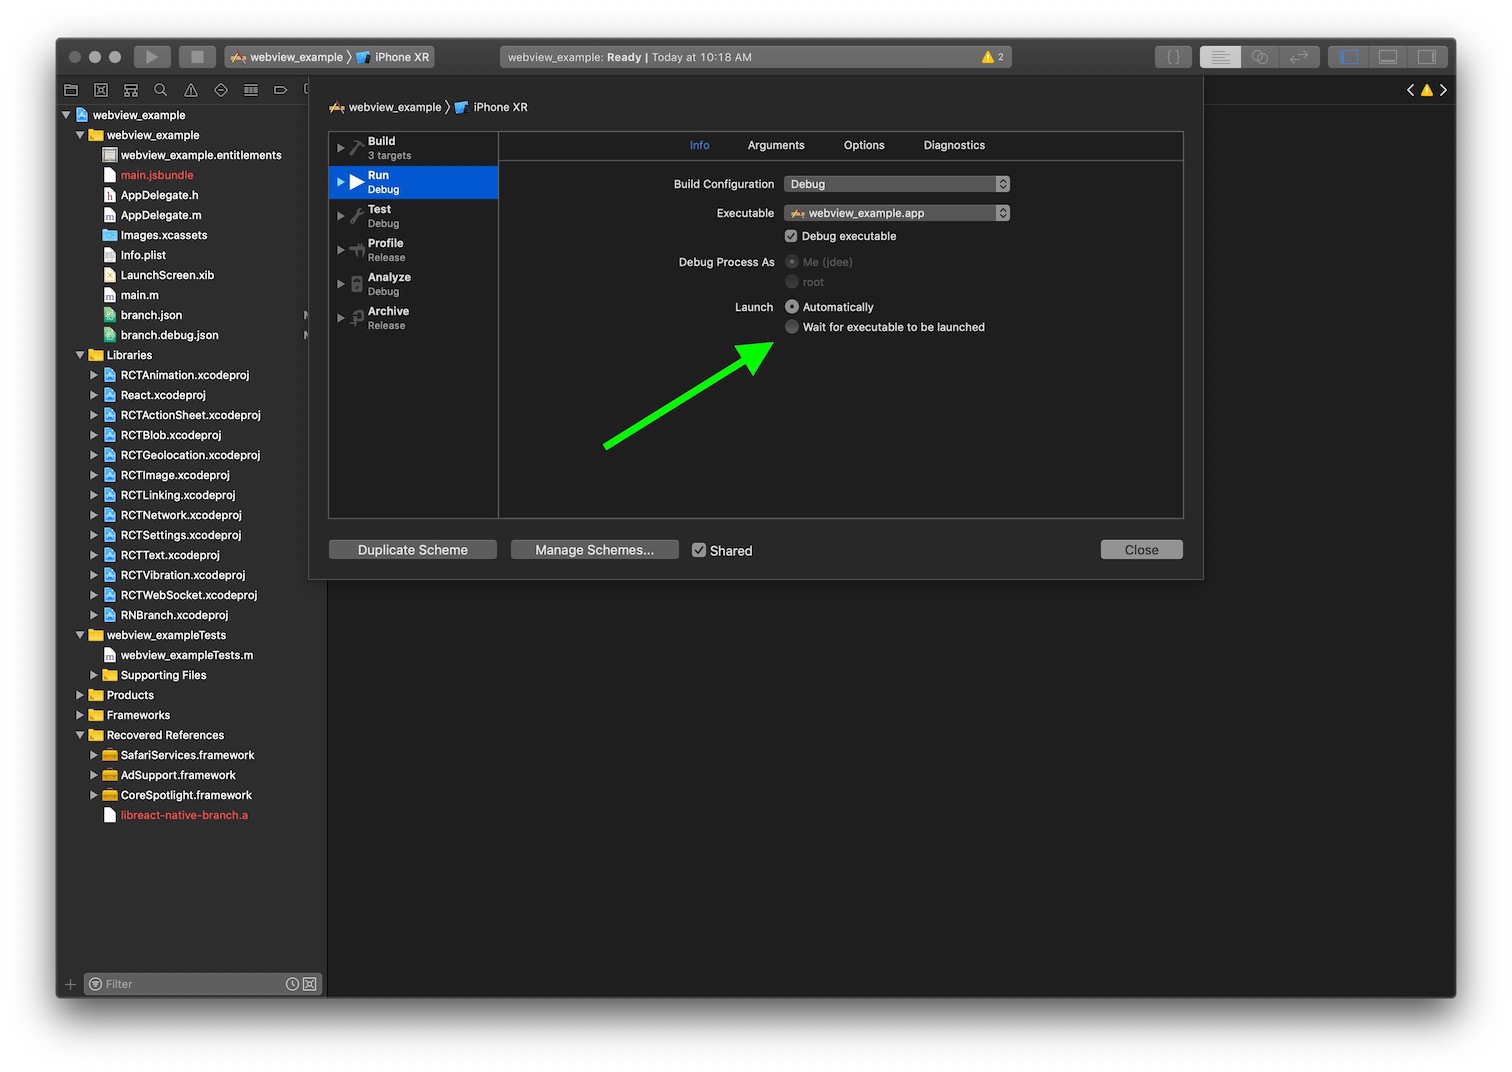
Task: Click the source-control status filter icon
Action: pyautogui.click(x=310, y=984)
